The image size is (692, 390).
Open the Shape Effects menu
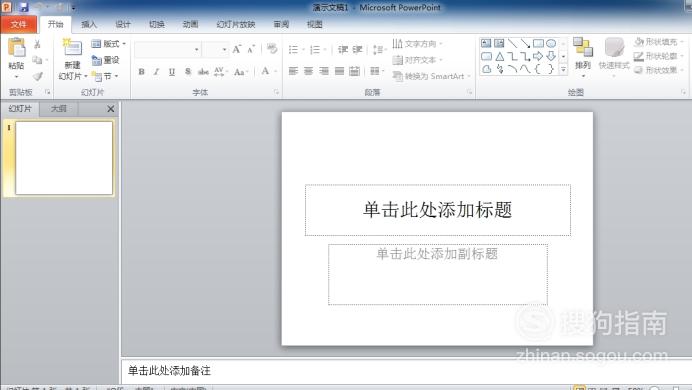click(658, 70)
